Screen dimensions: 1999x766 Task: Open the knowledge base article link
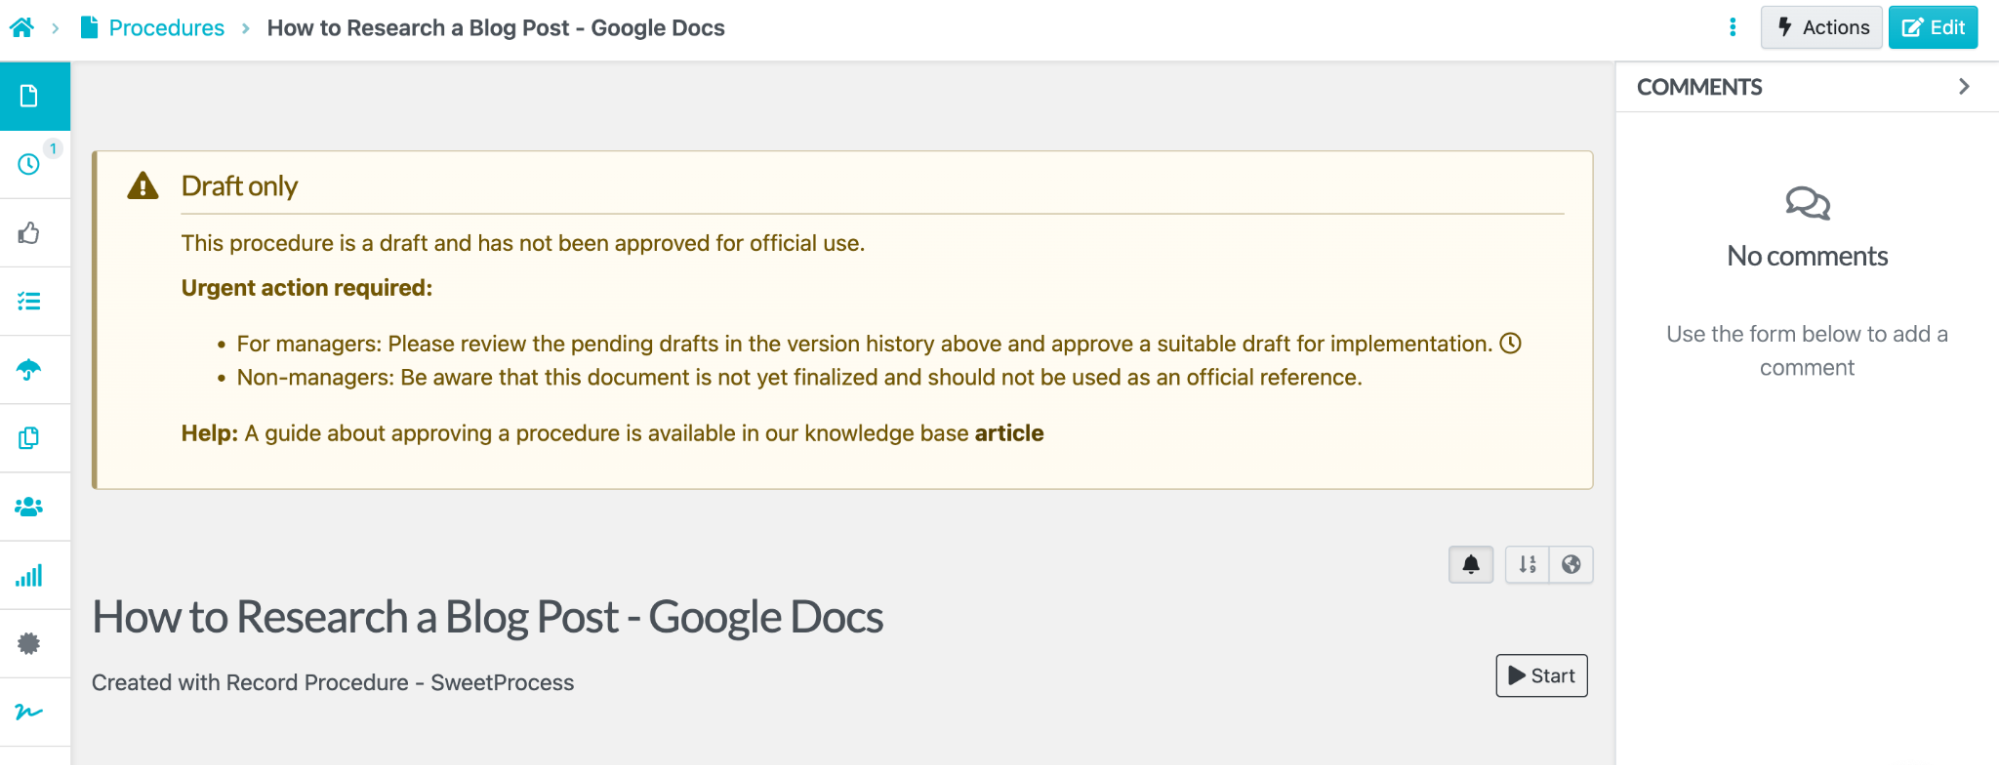1009,433
